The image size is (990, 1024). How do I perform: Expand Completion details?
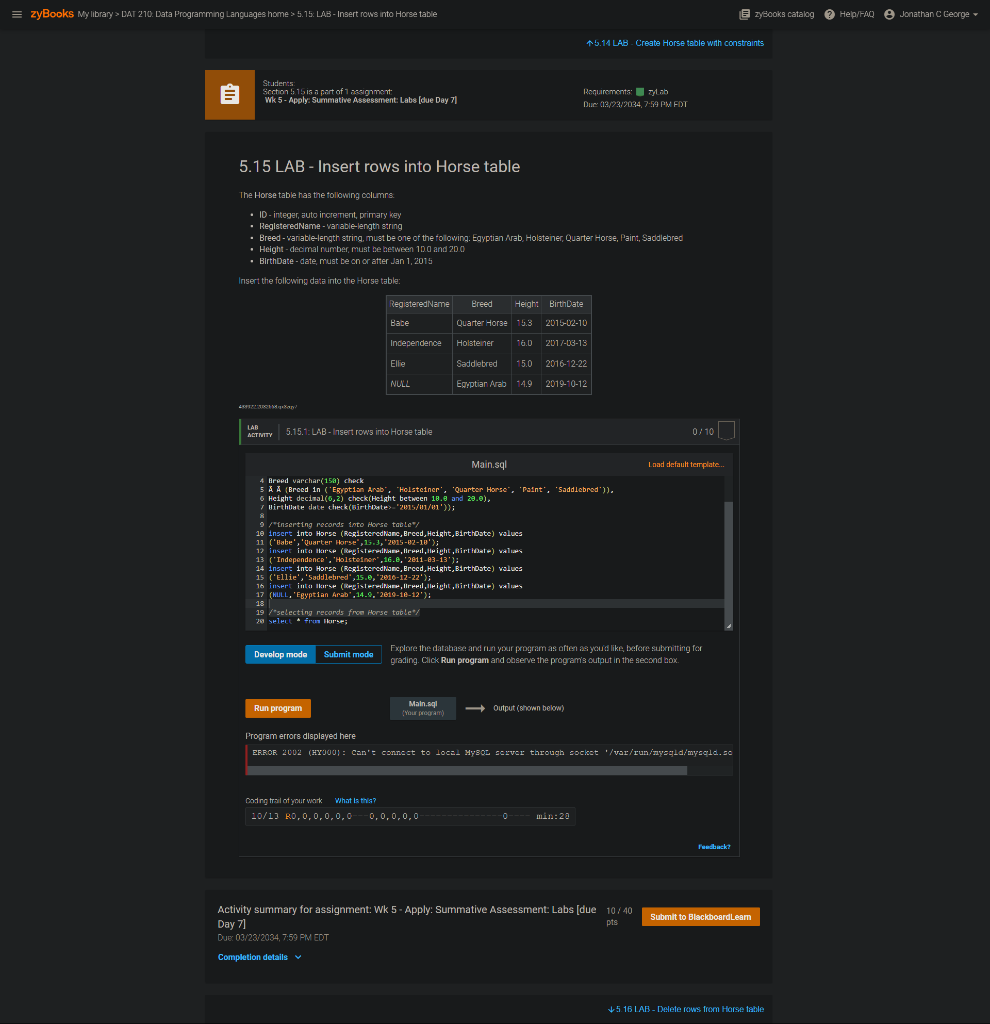coord(253,956)
